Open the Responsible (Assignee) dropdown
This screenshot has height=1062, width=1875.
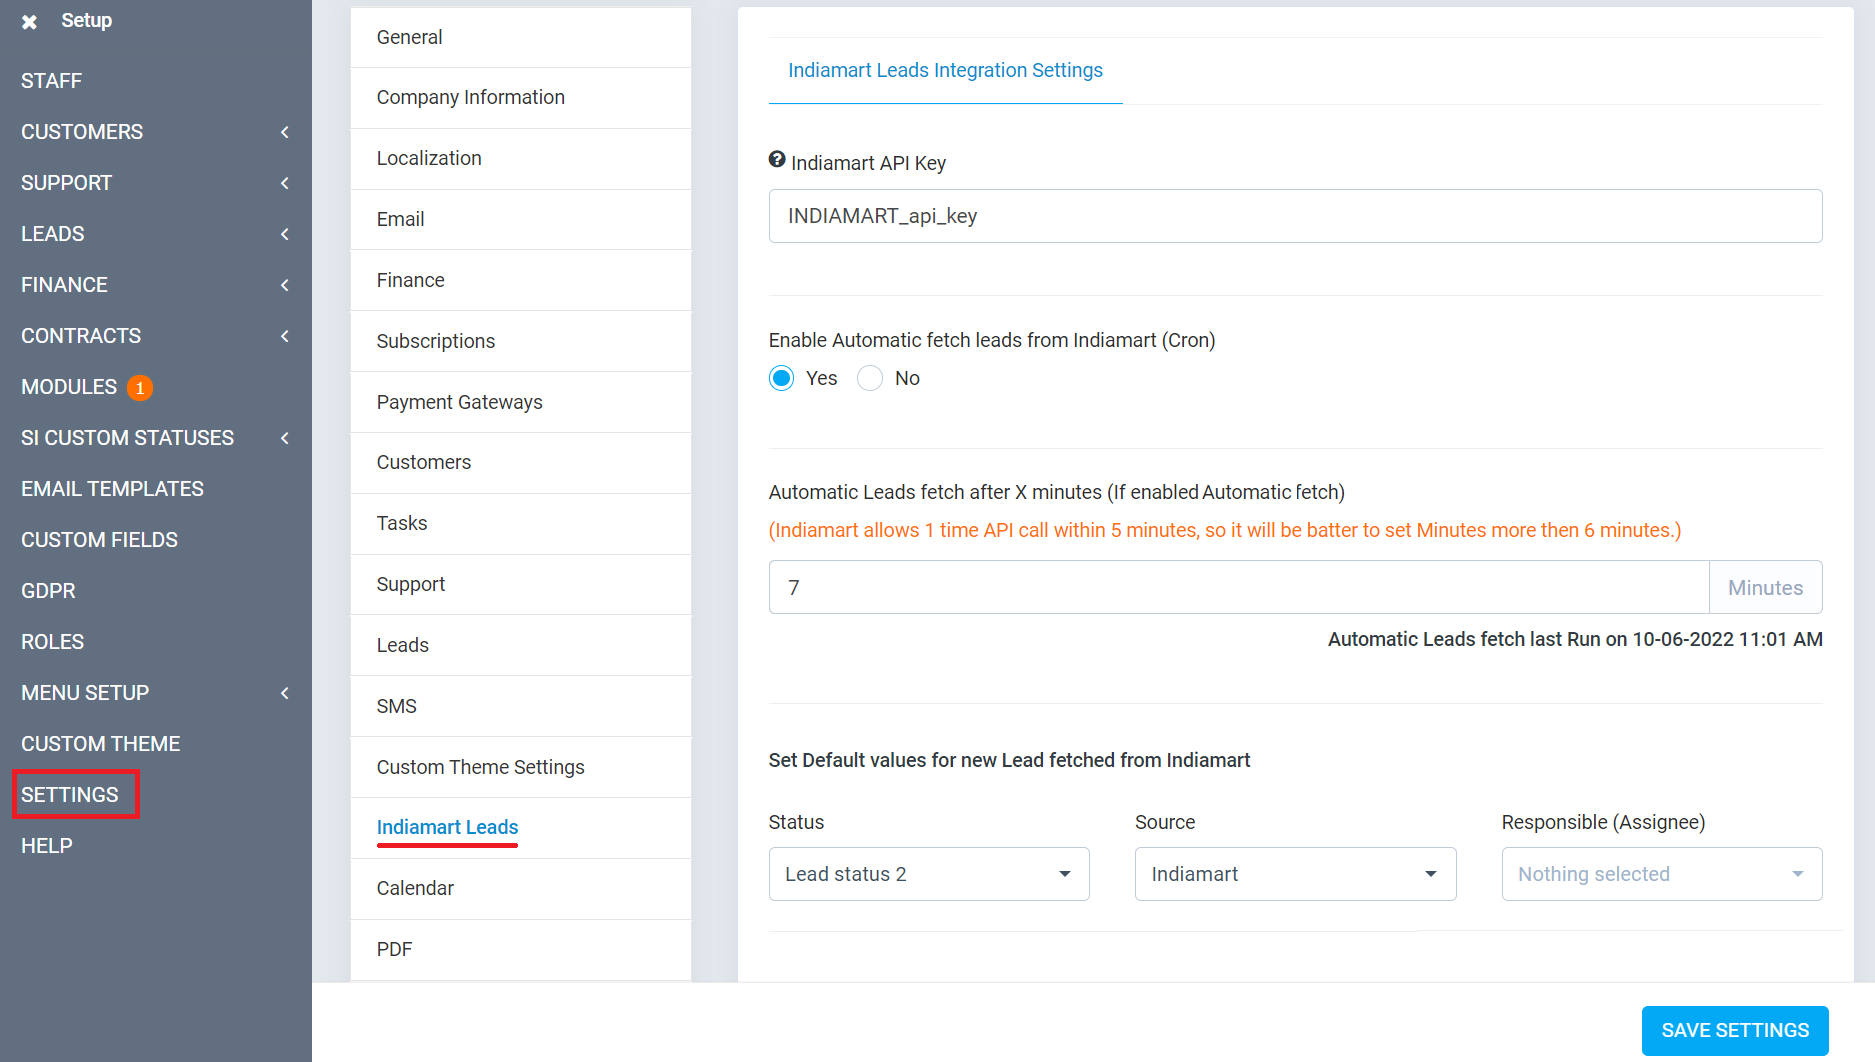click(1660, 873)
